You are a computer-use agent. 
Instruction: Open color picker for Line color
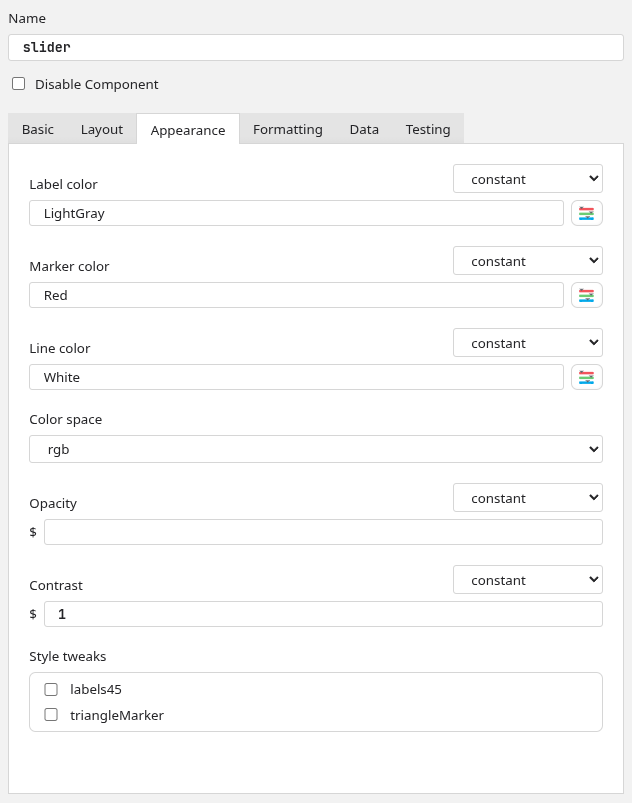586,377
